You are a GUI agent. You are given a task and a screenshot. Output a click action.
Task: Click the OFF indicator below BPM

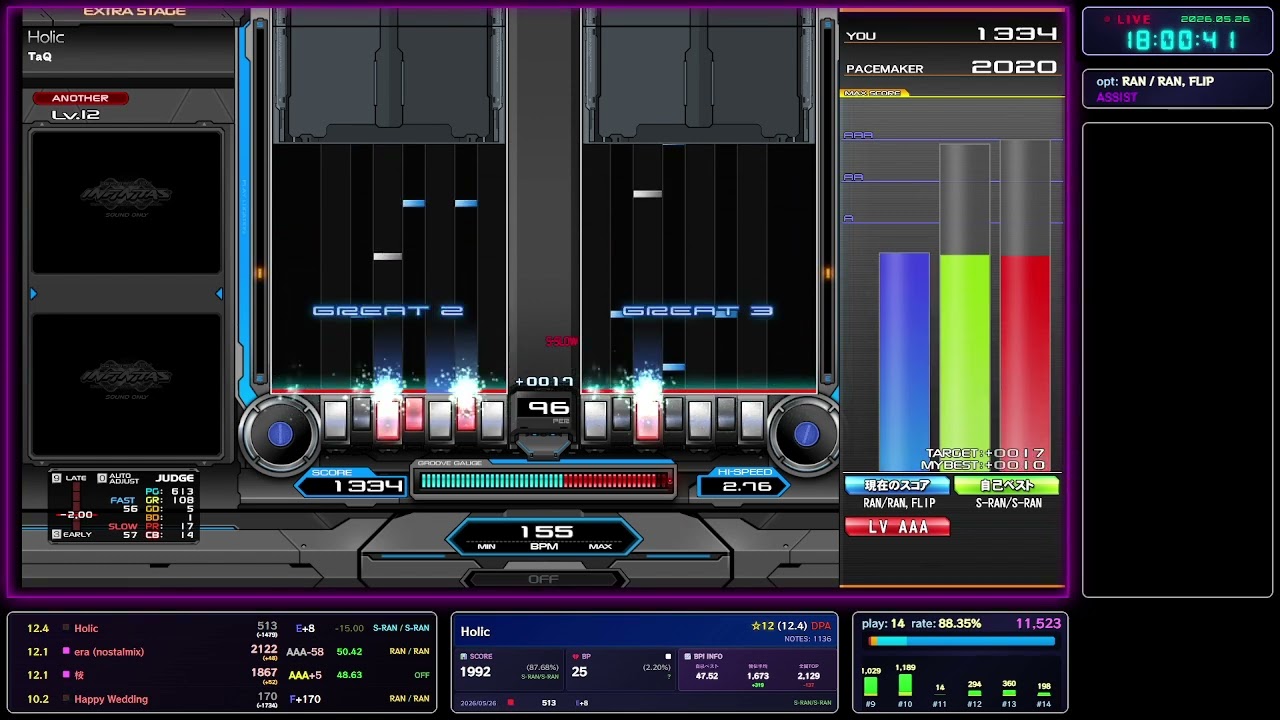pyautogui.click(x=543, y=579)
